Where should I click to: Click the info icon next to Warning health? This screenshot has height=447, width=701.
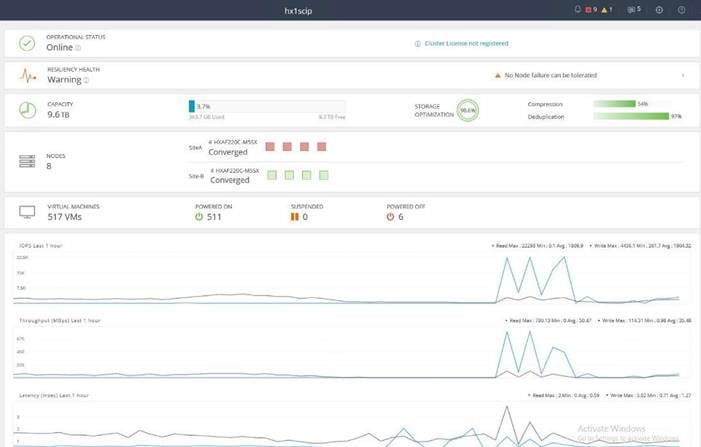coord(86,80)
